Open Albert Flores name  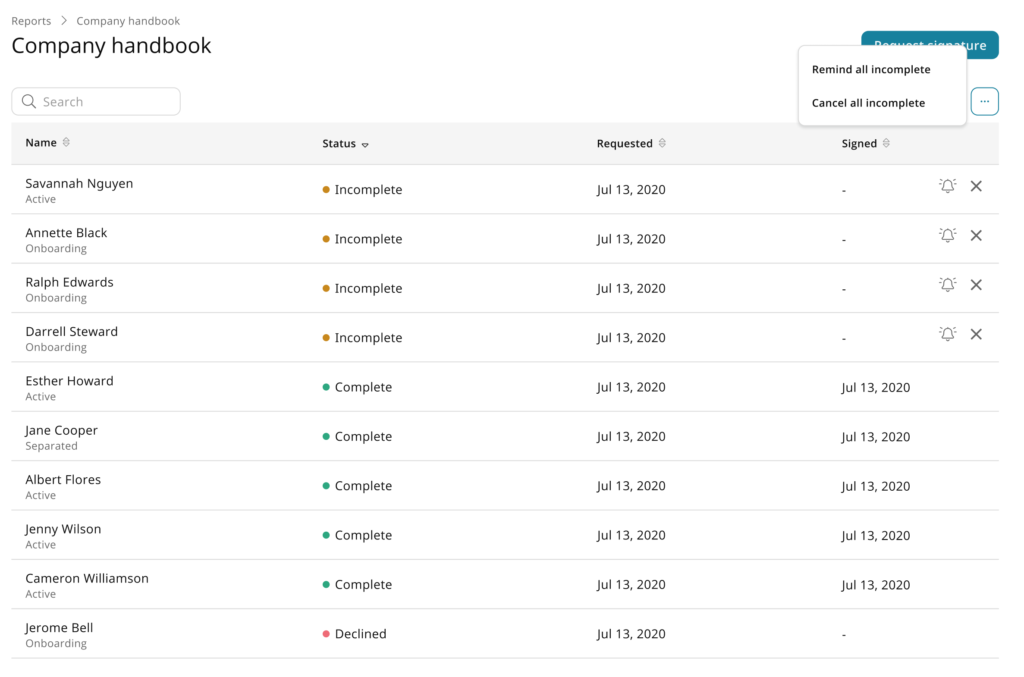point(63,479)
